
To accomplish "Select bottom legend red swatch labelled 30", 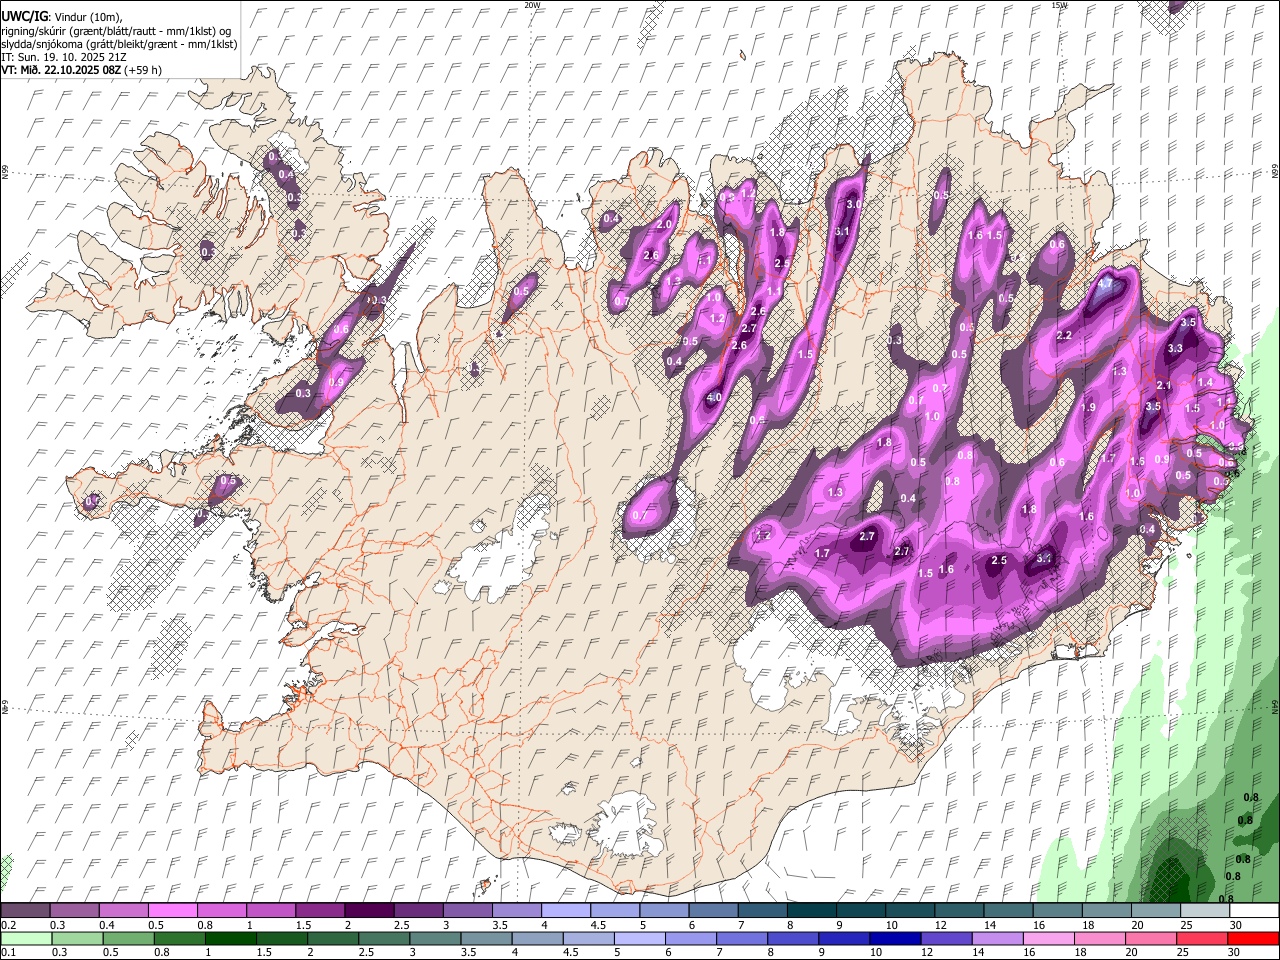I will coord(1252,938).
